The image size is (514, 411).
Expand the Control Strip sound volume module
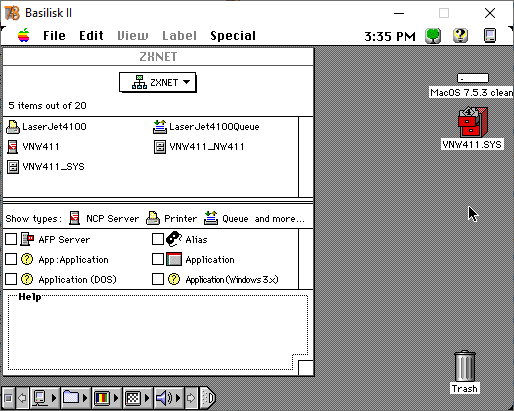tap(168, 398)
